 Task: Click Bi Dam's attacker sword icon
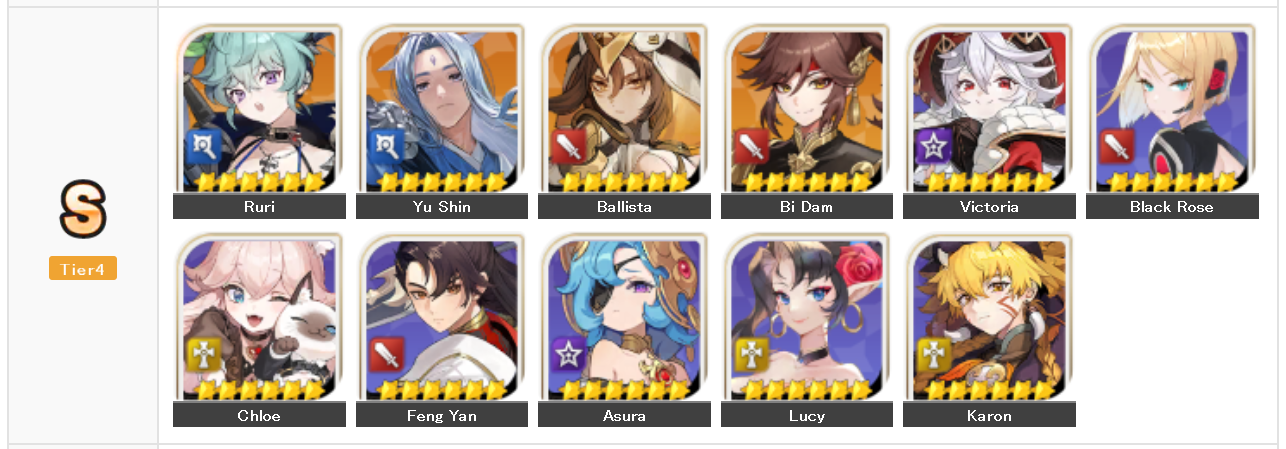[x=751, y=147]
